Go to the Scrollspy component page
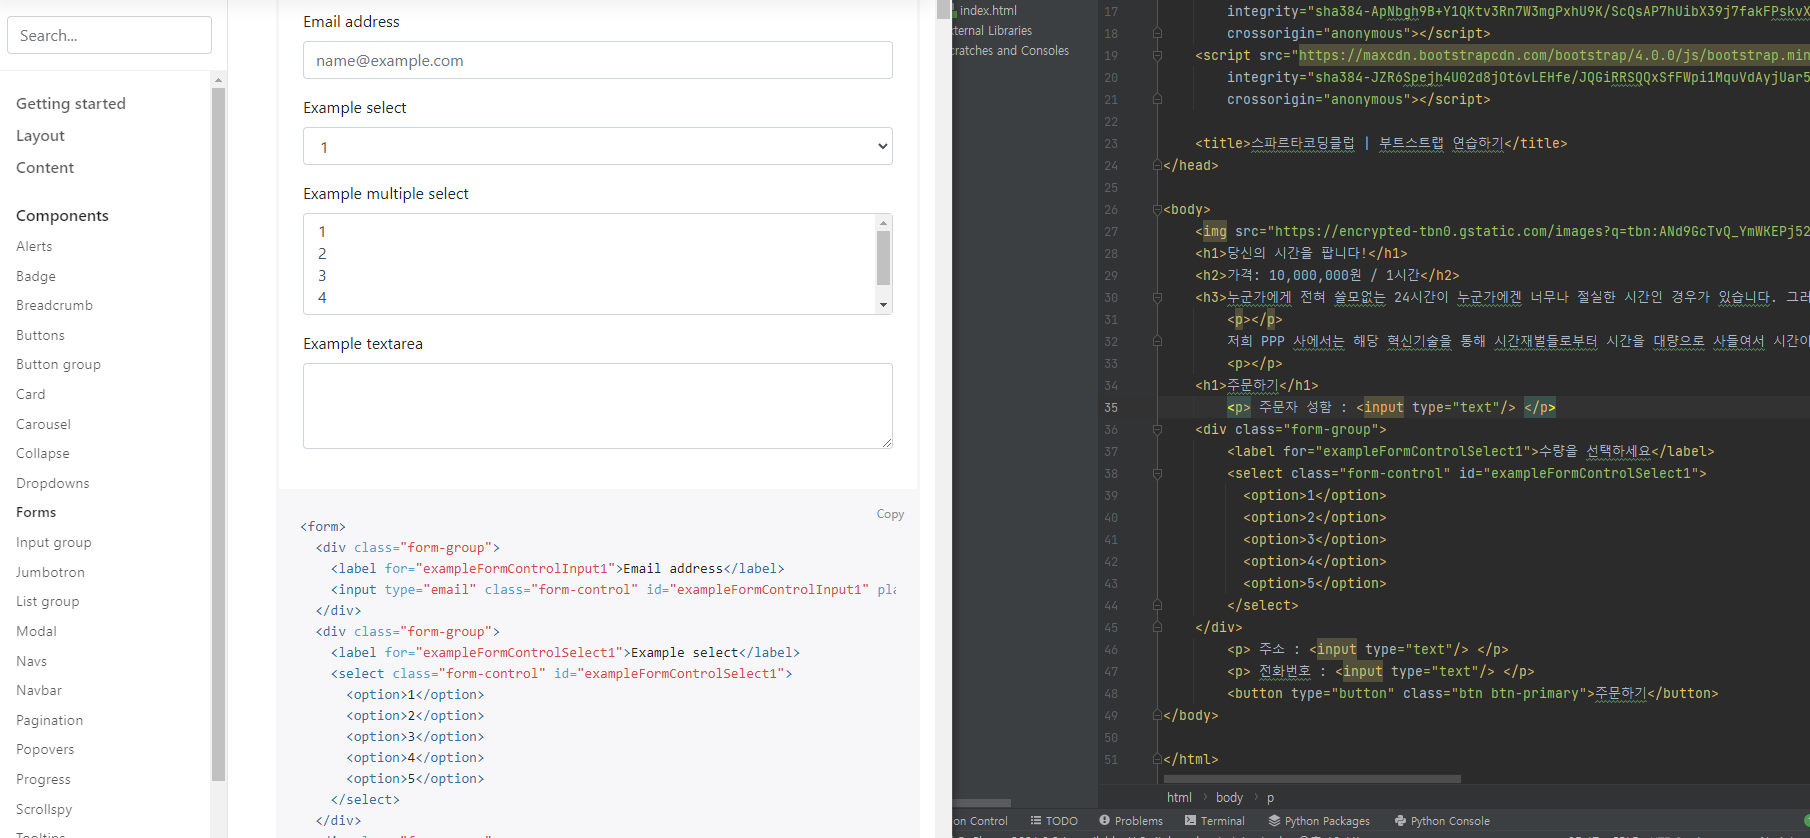This screenshot has height=838, width=1810. point(44,809)
